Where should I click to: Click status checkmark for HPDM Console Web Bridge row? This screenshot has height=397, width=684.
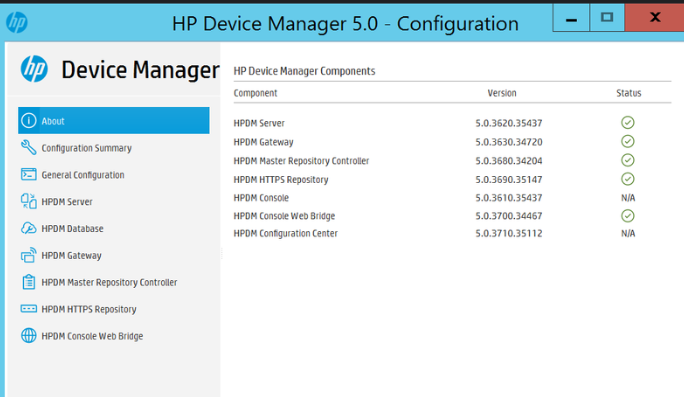point(628,216)
